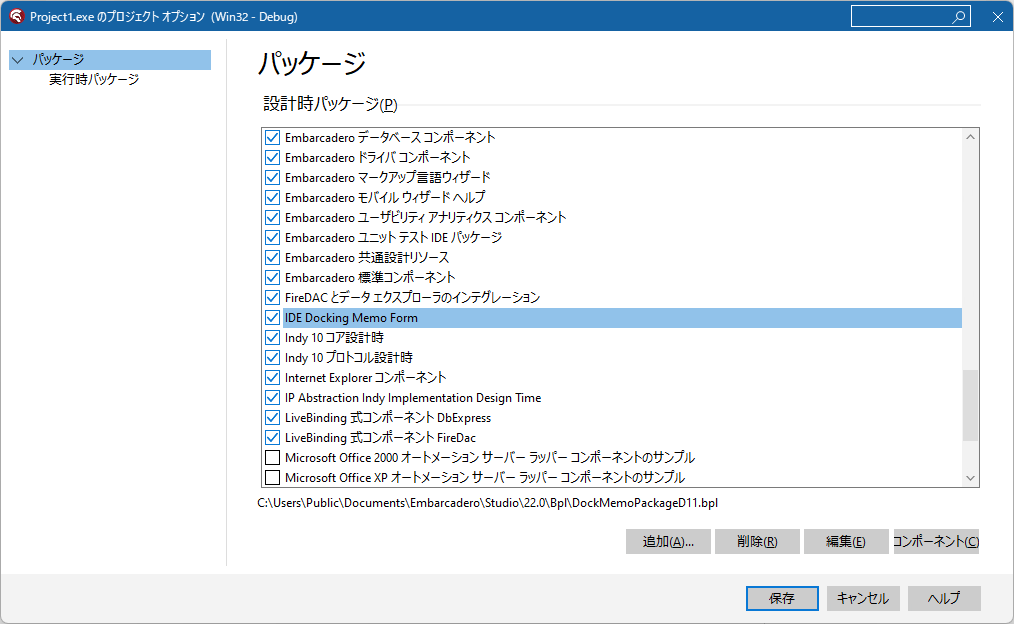Enable Microsoft Office XP オートメーション checkbox

click(x=272, y=479)
